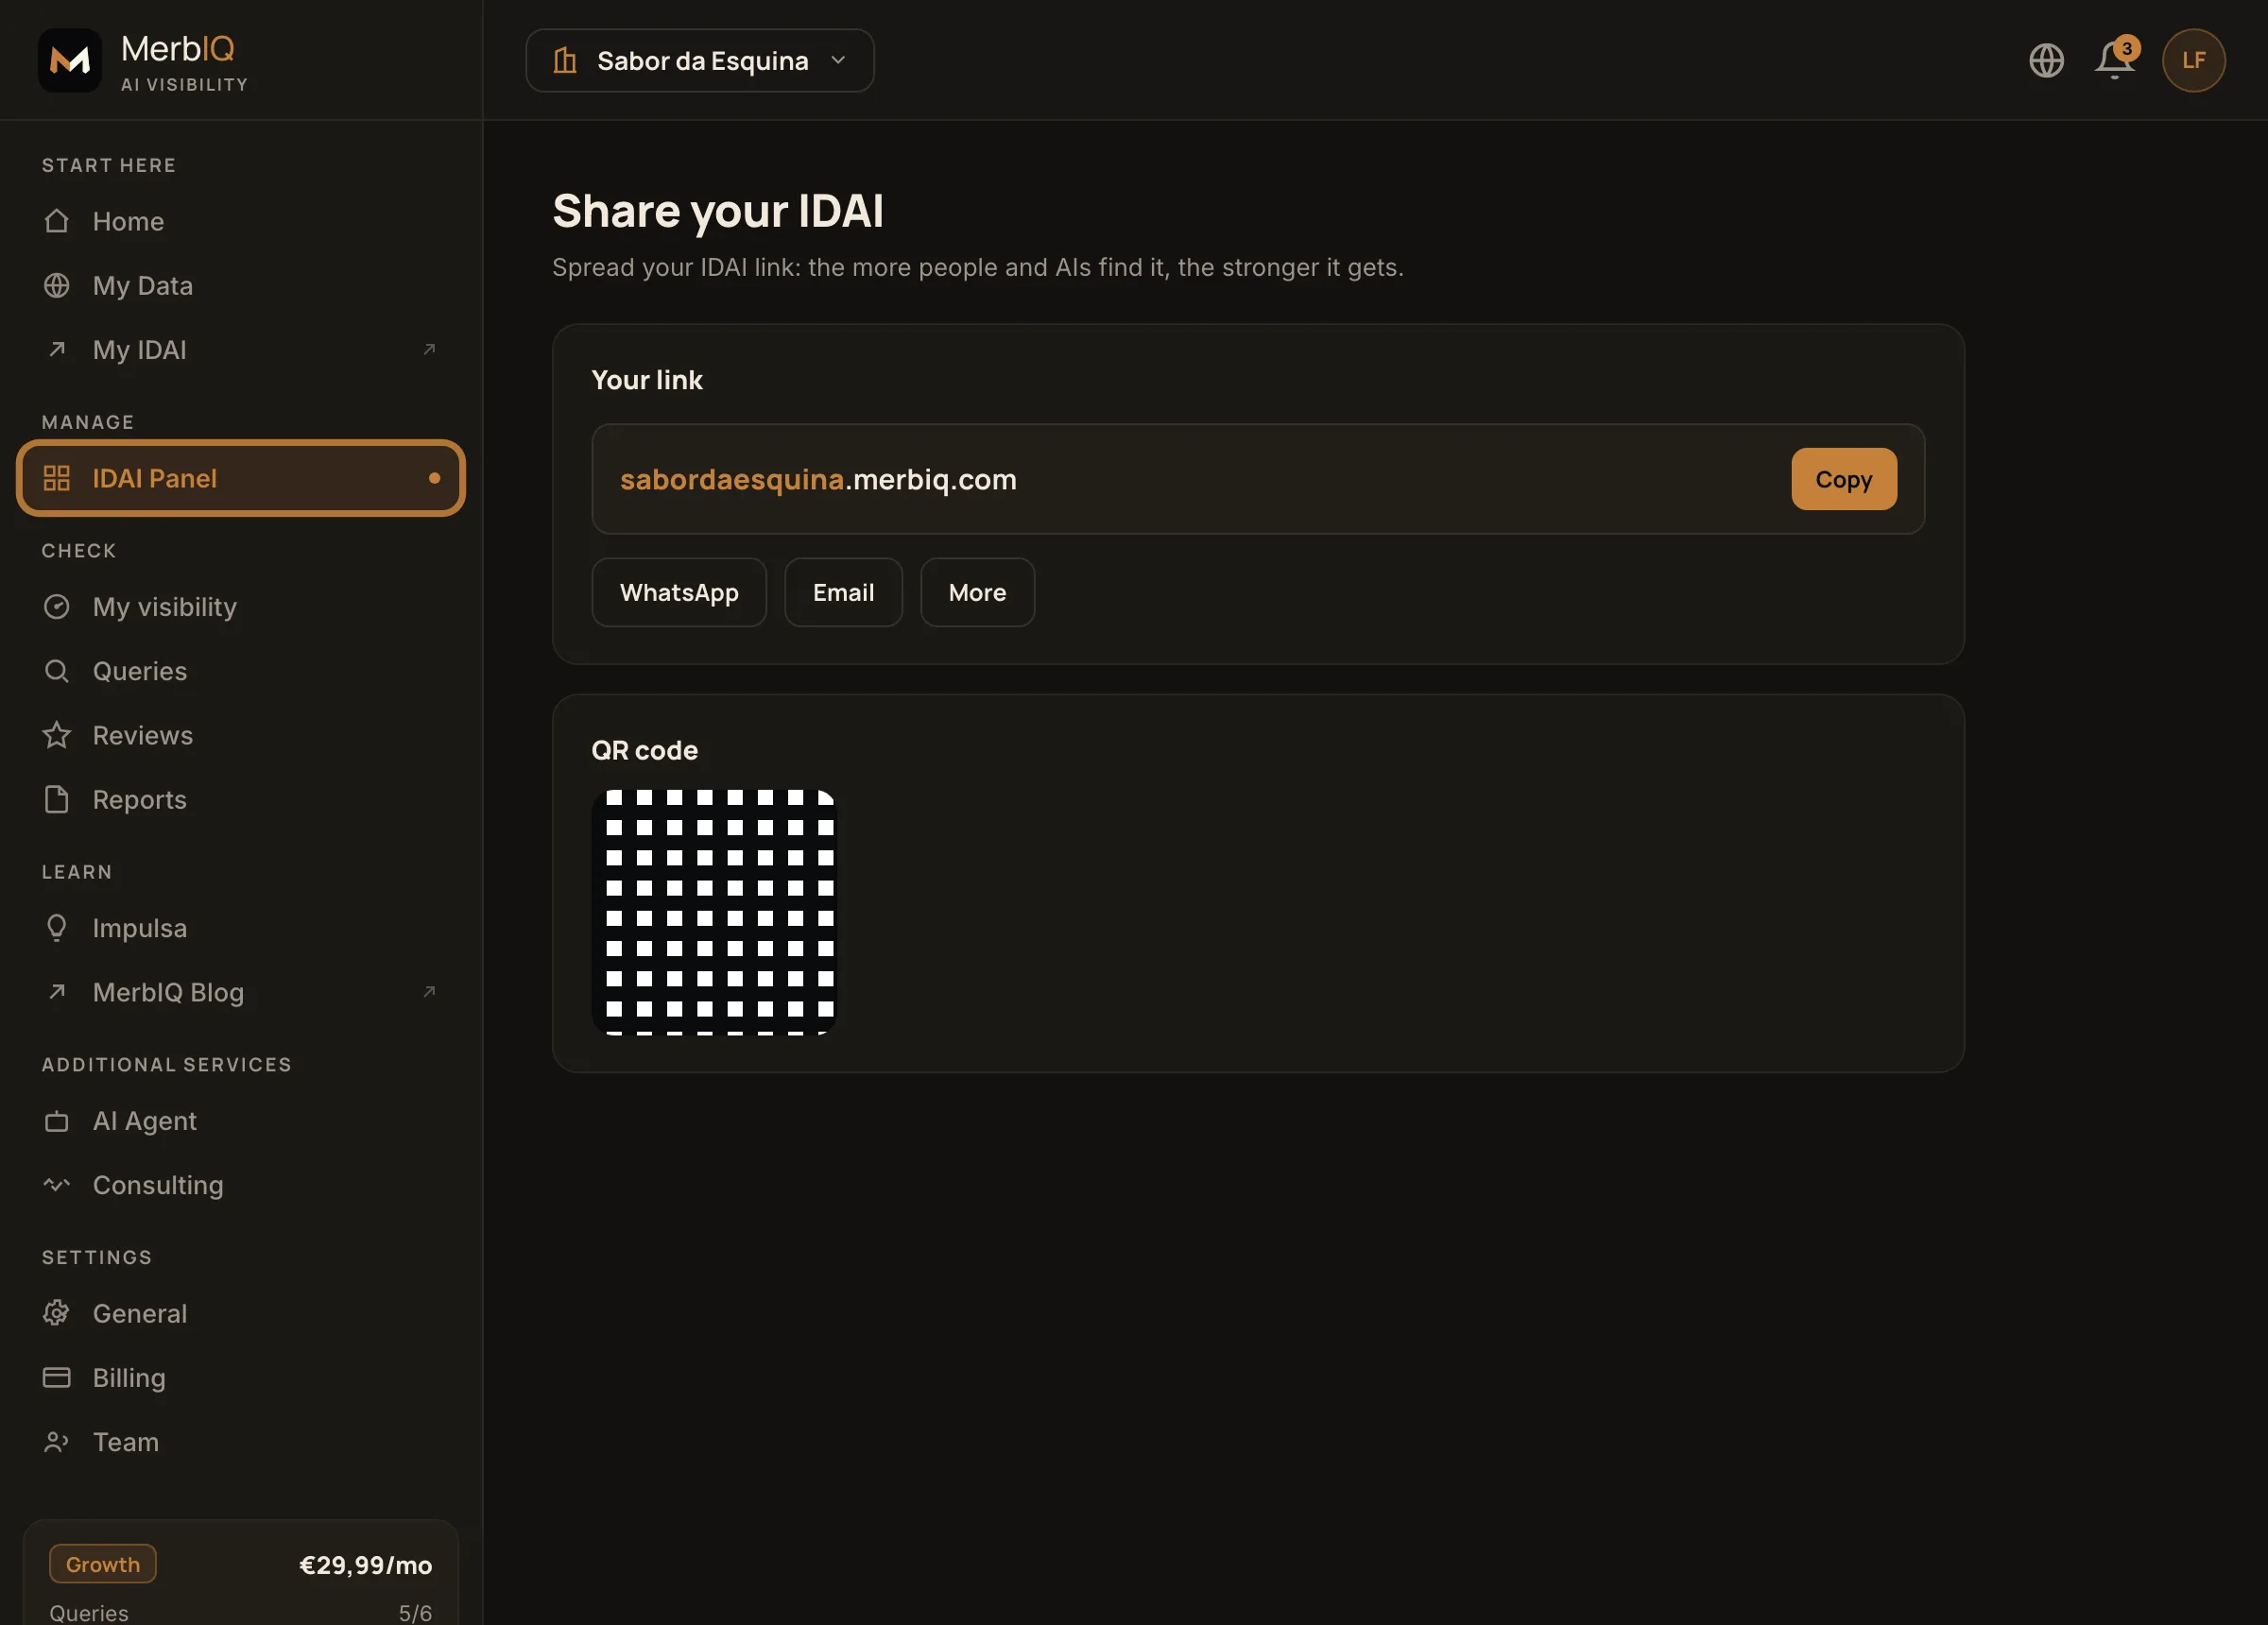Click the Growth plan badge
Viewport: 2268px width, 1625px height.
point(103,1563)
